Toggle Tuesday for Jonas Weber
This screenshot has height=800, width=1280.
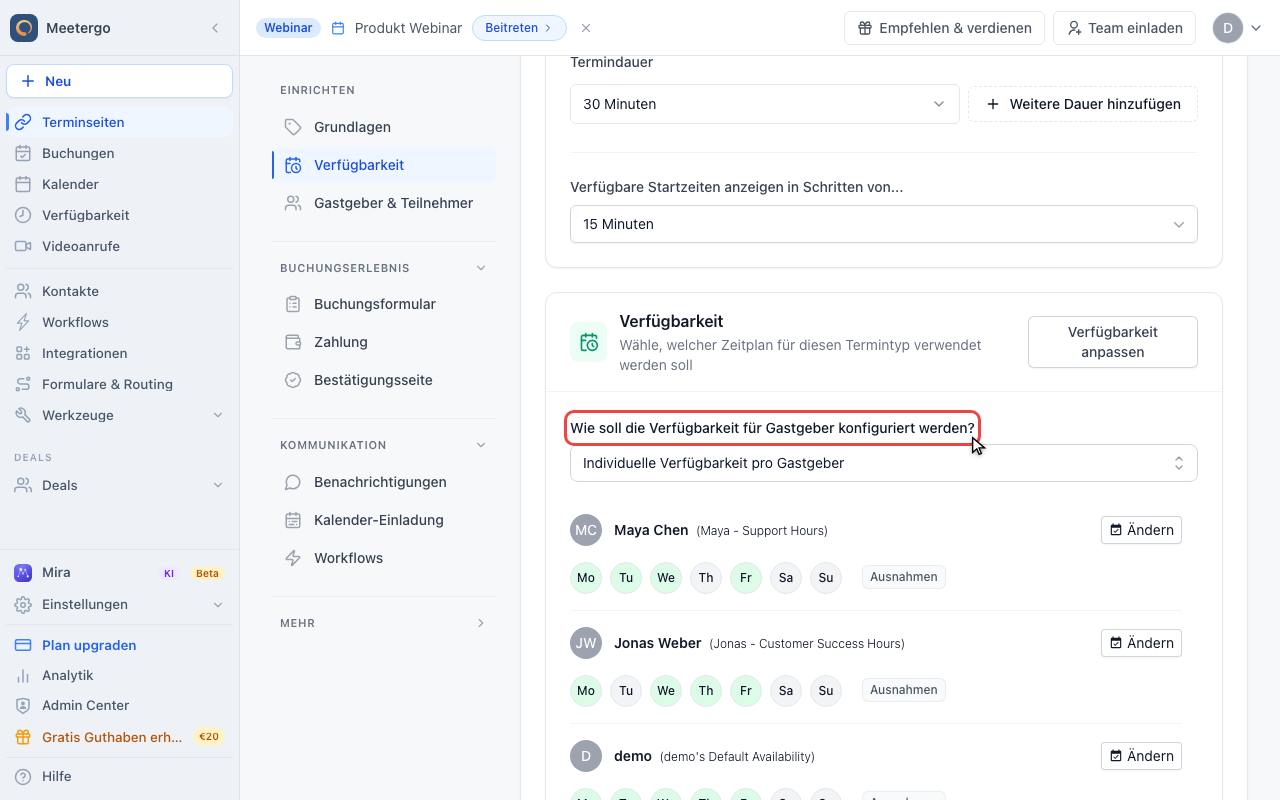point(626,690)
